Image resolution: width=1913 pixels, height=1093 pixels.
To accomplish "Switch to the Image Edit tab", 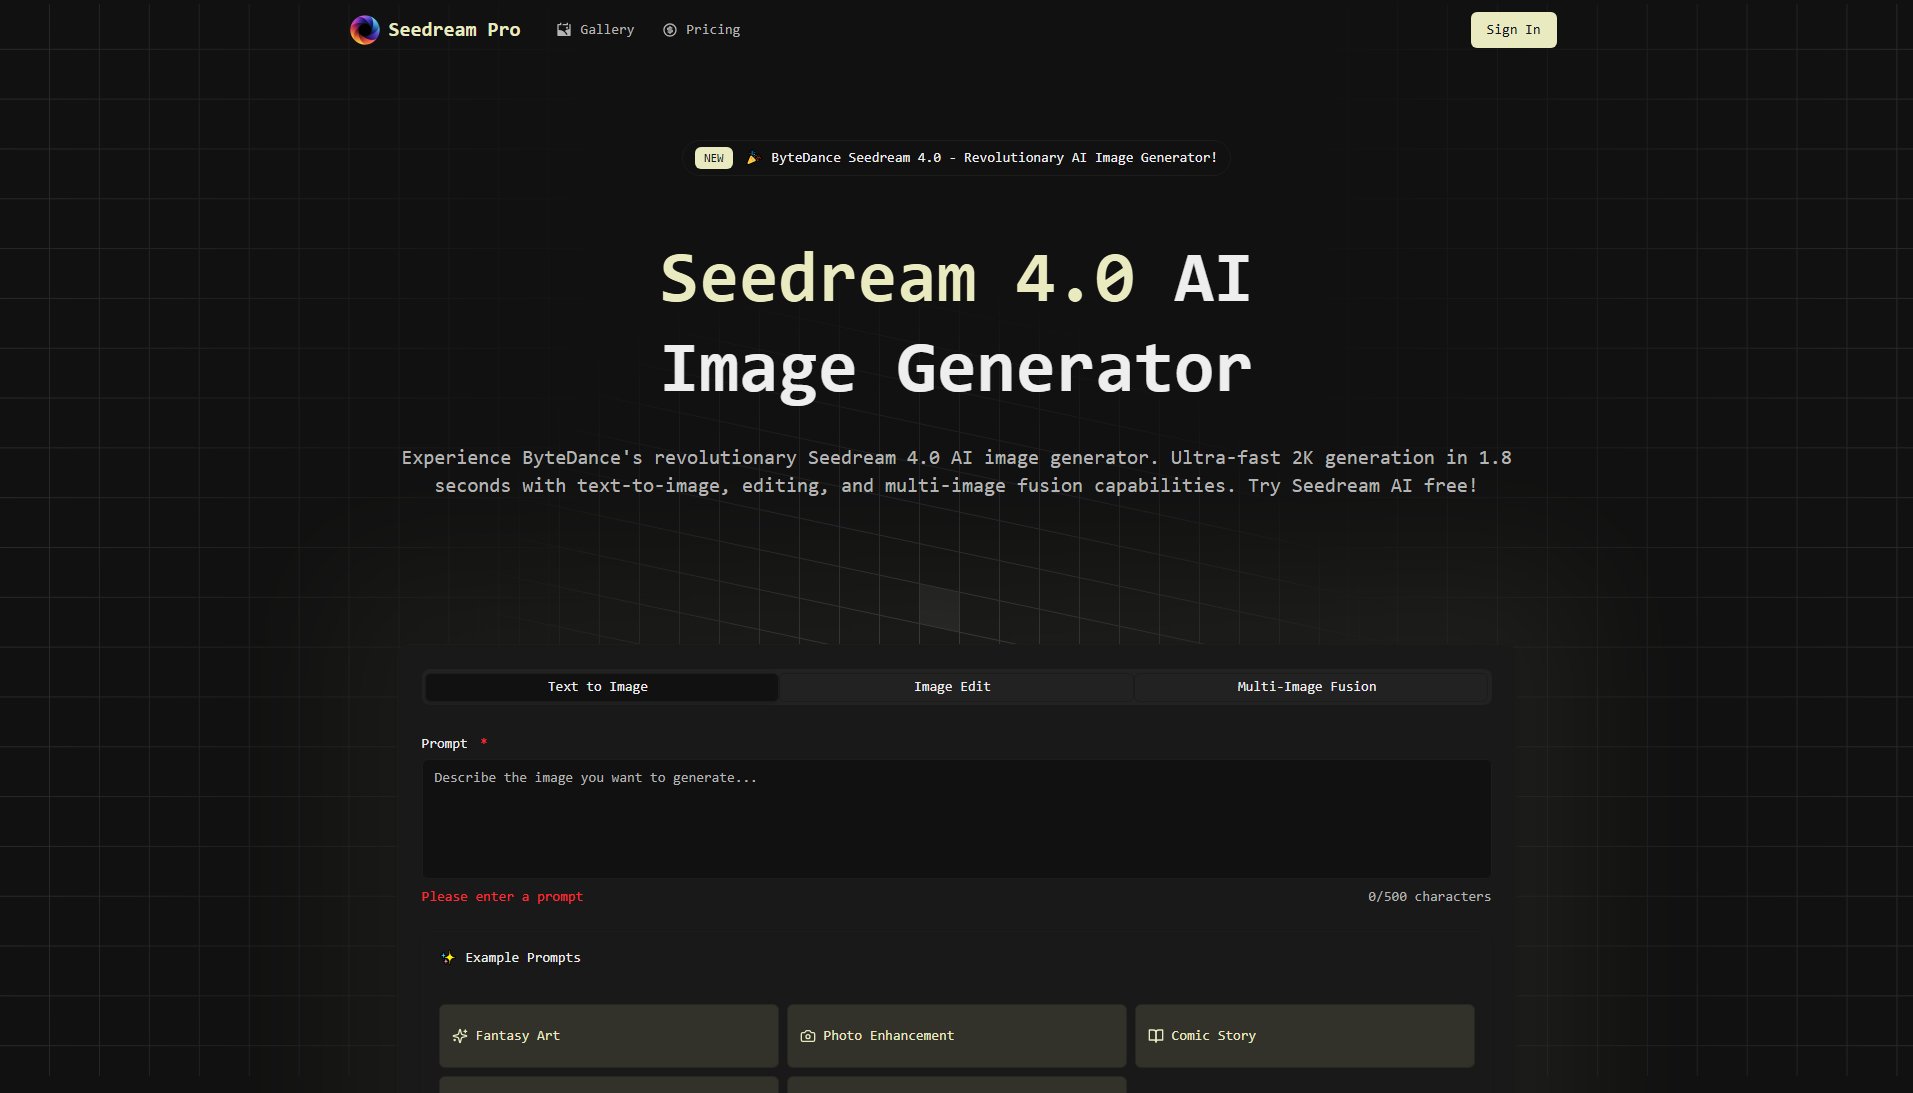I will pyautogui.click(x=955, y=687).
